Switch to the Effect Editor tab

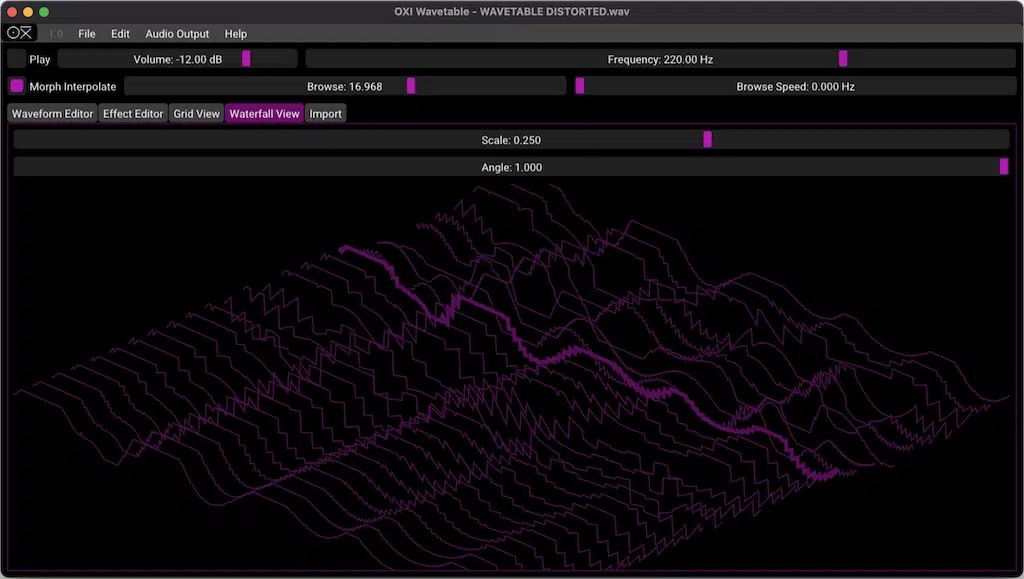tap(133, 114)
